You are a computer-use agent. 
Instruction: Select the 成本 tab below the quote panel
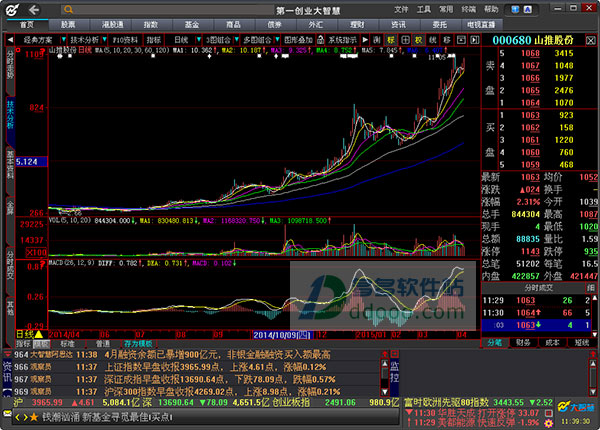tap(552, 343)
